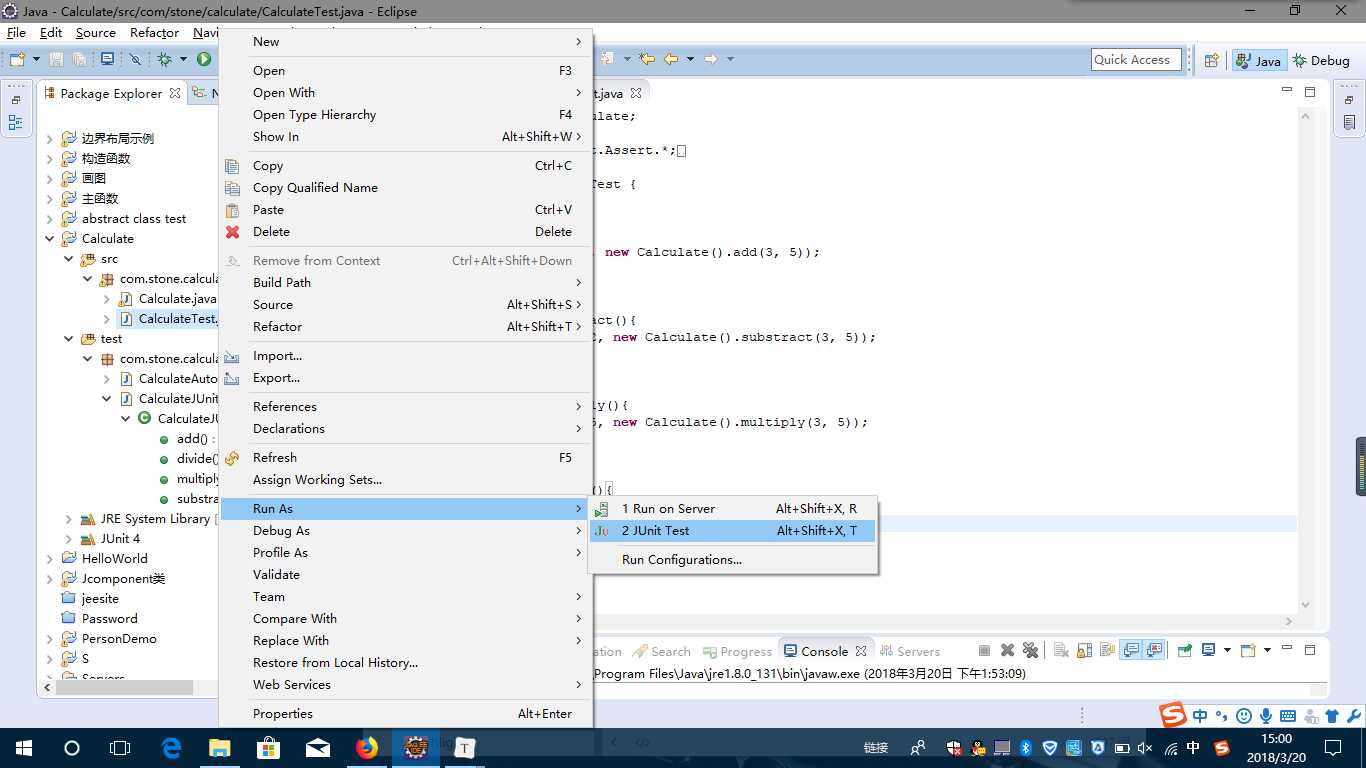Close the CalculateTest.java editor tab
The width and height of the screenshot is (1366, 768).
(x=635, y=93)
